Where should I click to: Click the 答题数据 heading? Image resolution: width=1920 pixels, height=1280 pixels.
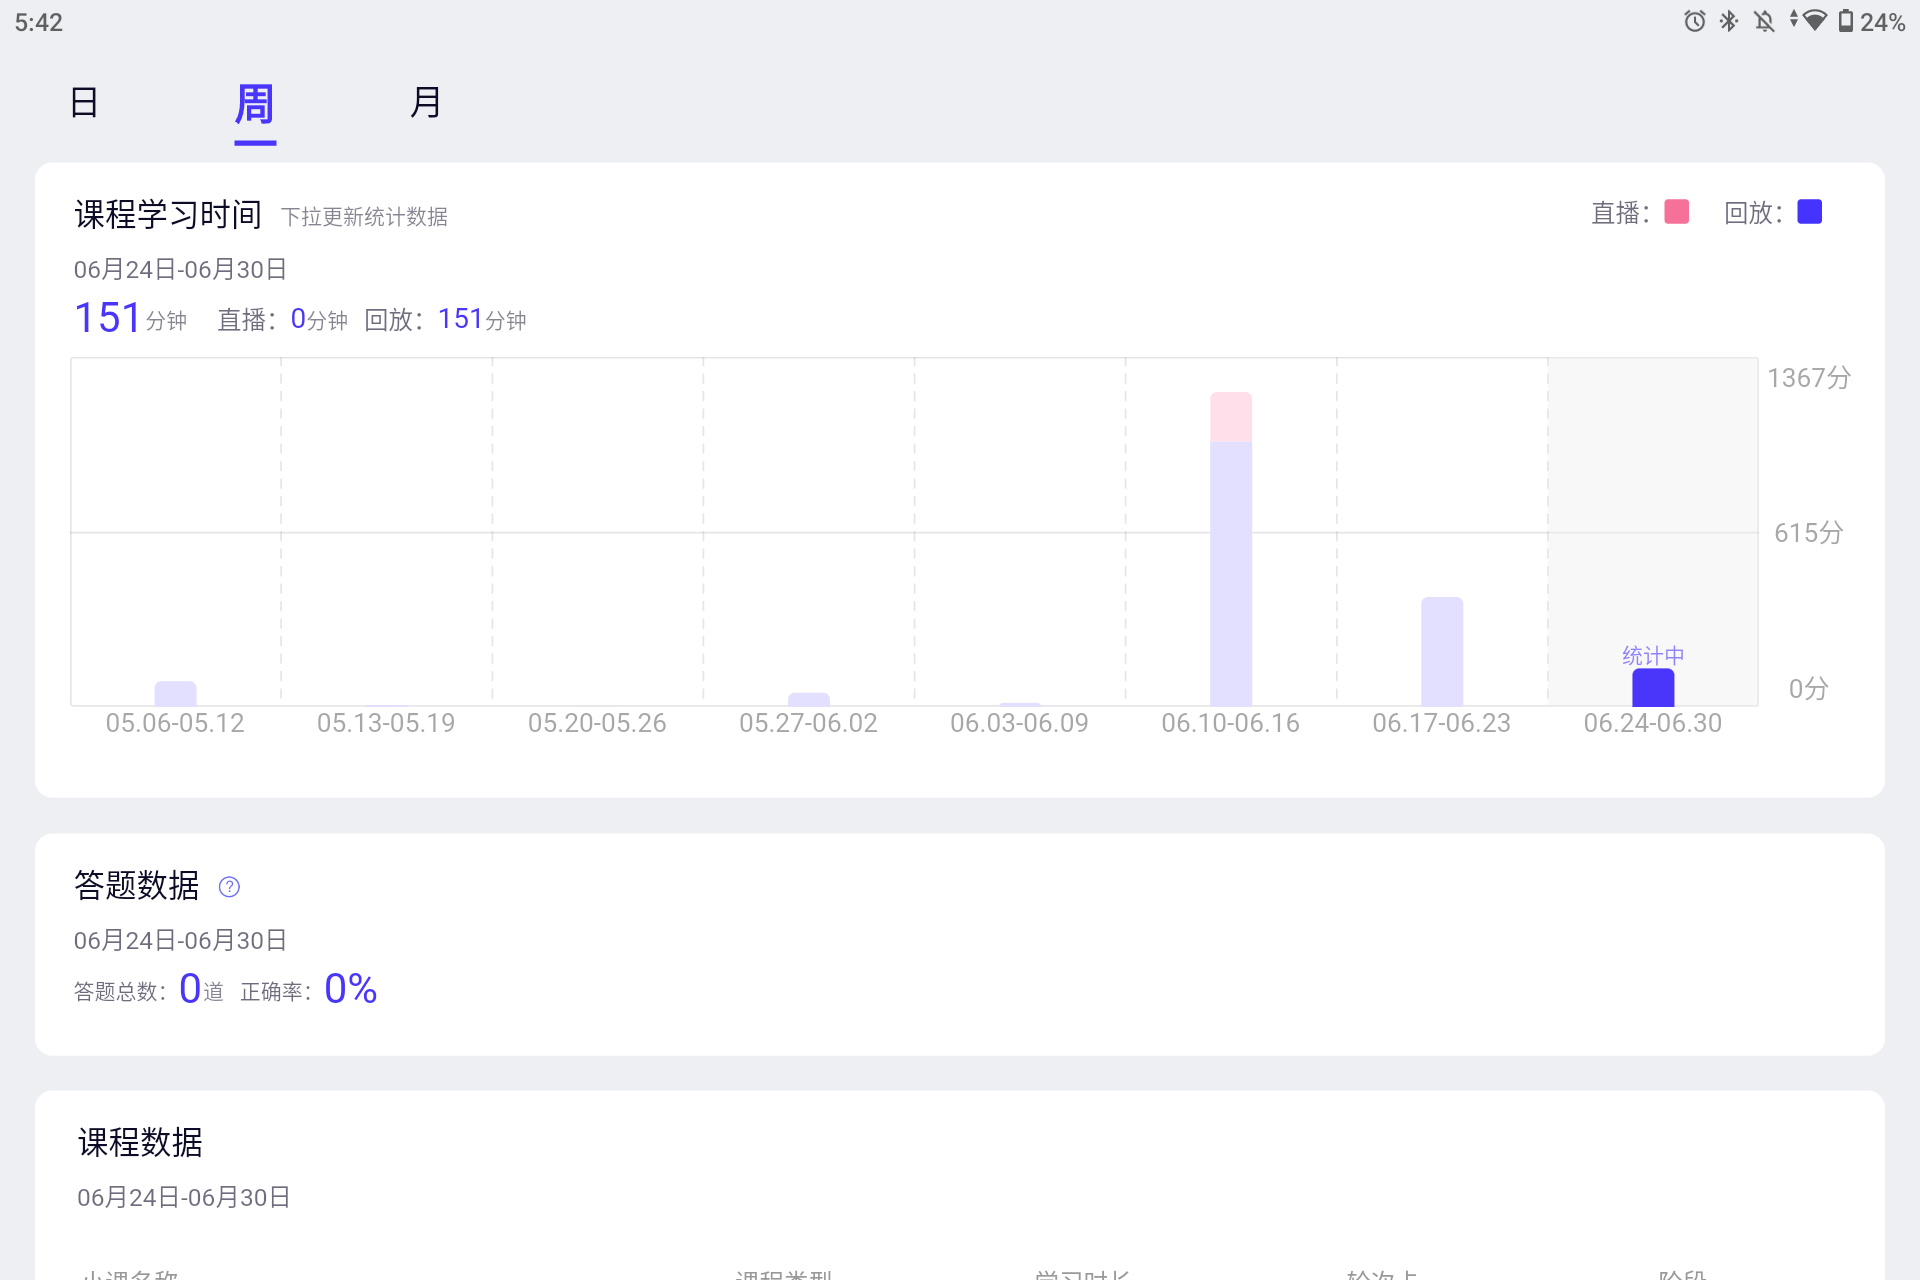tap(137, 886)
